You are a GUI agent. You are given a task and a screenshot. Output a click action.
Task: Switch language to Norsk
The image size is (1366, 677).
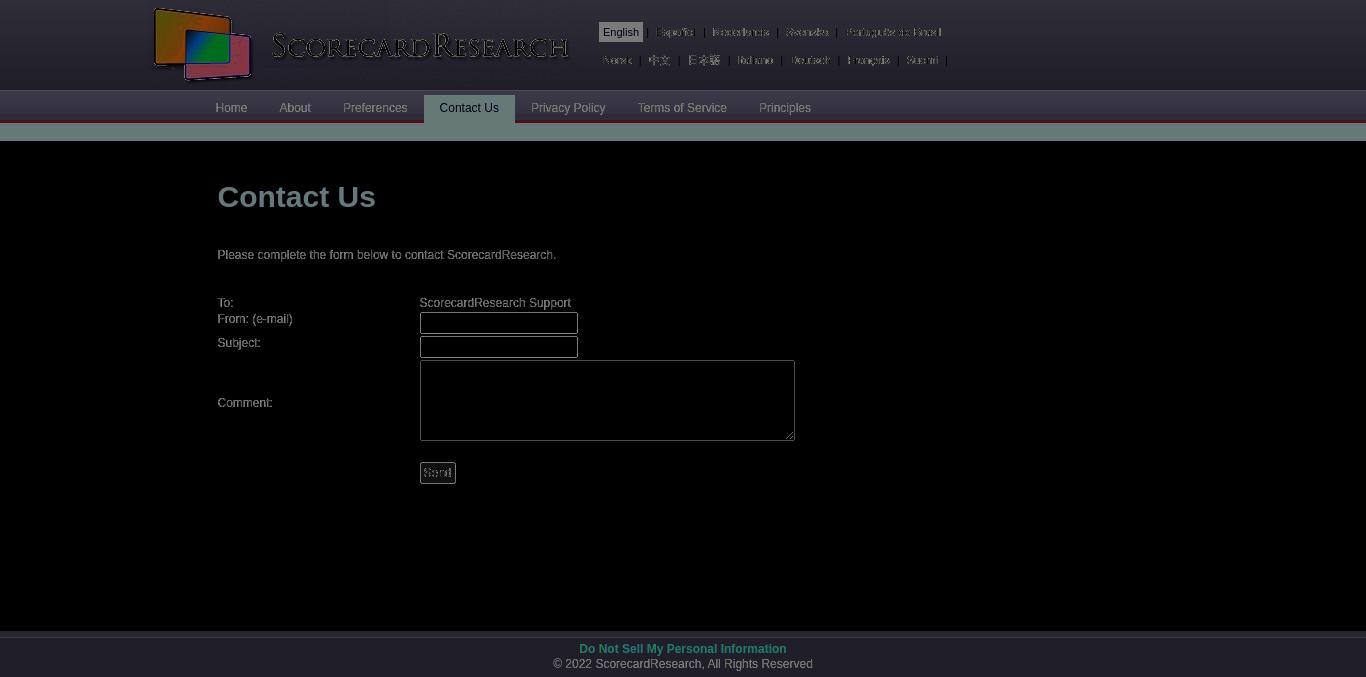coord(617,60)
